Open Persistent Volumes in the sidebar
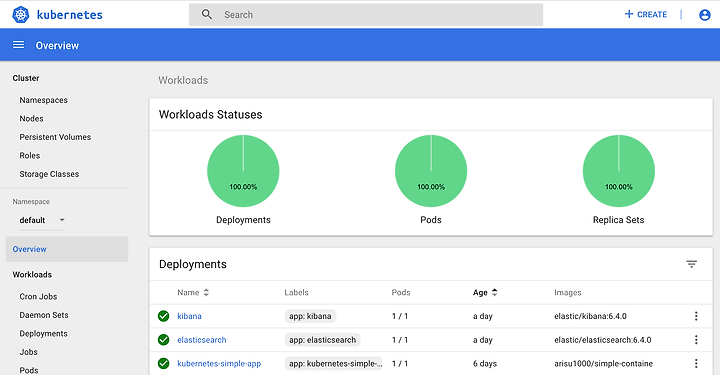Image resolution: width=720 pixels, height=375 pixels. pos(55,137)
